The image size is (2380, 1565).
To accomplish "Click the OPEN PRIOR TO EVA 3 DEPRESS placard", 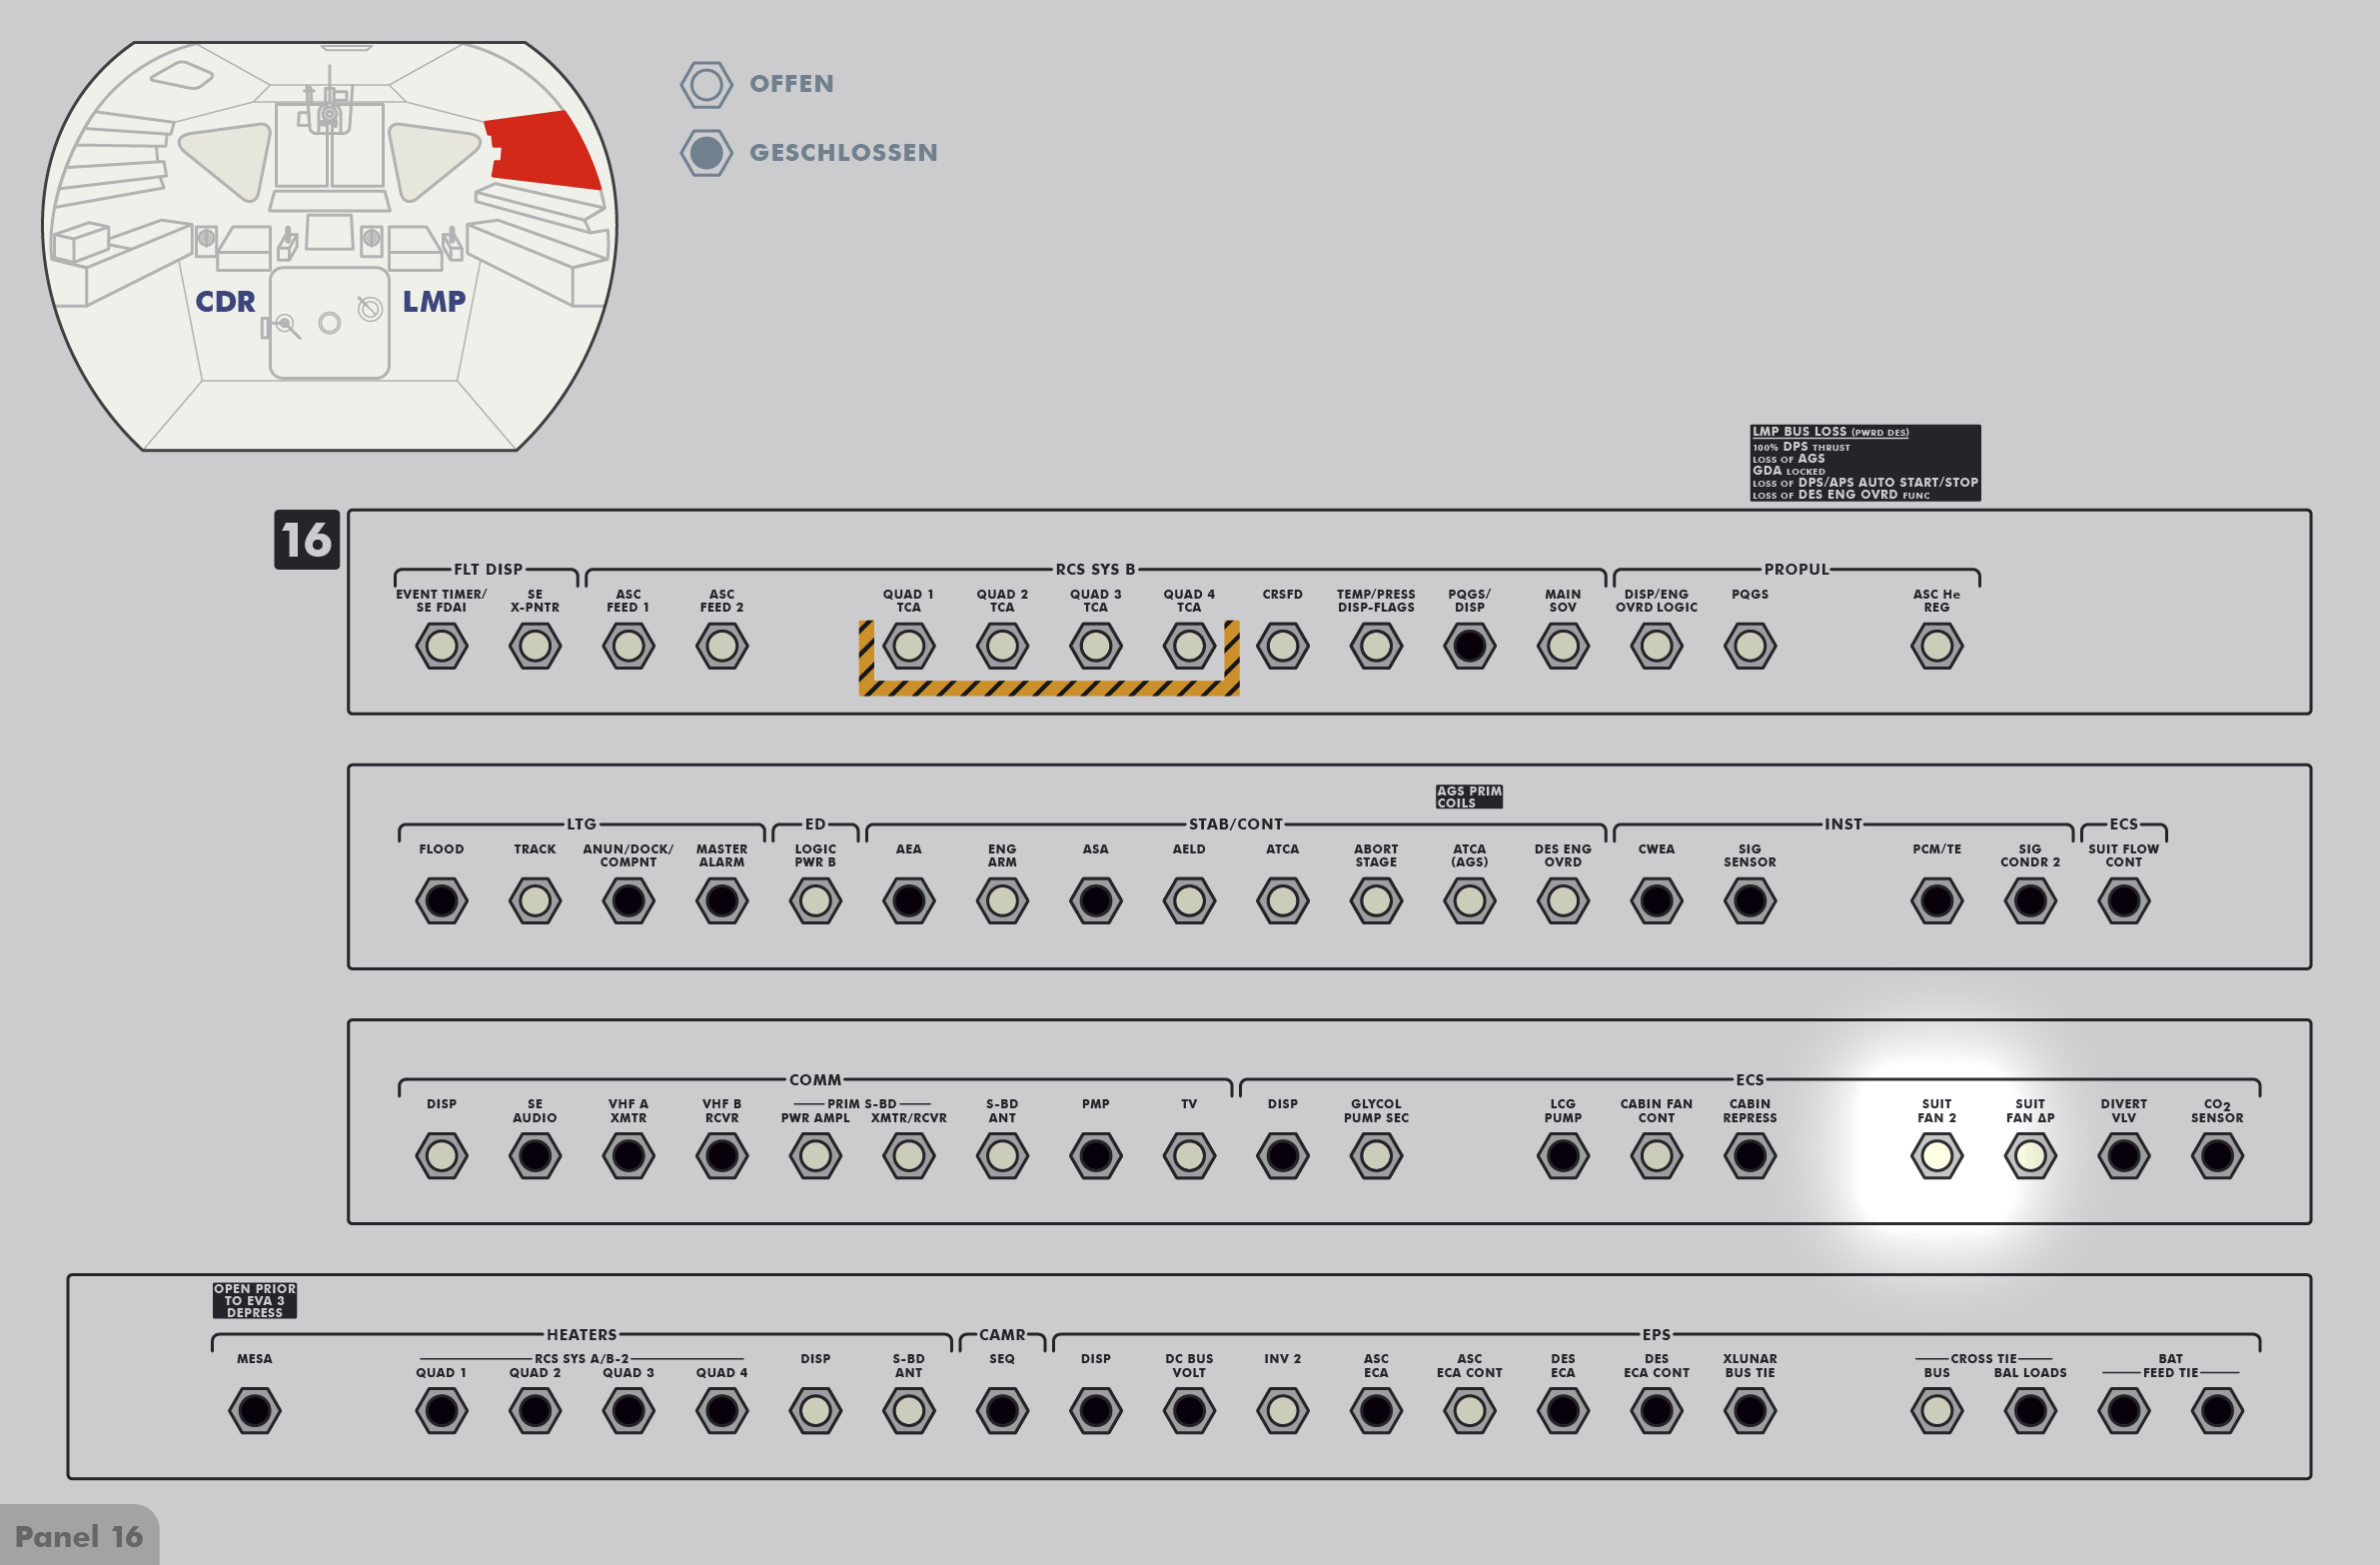I will (254, 1300).
